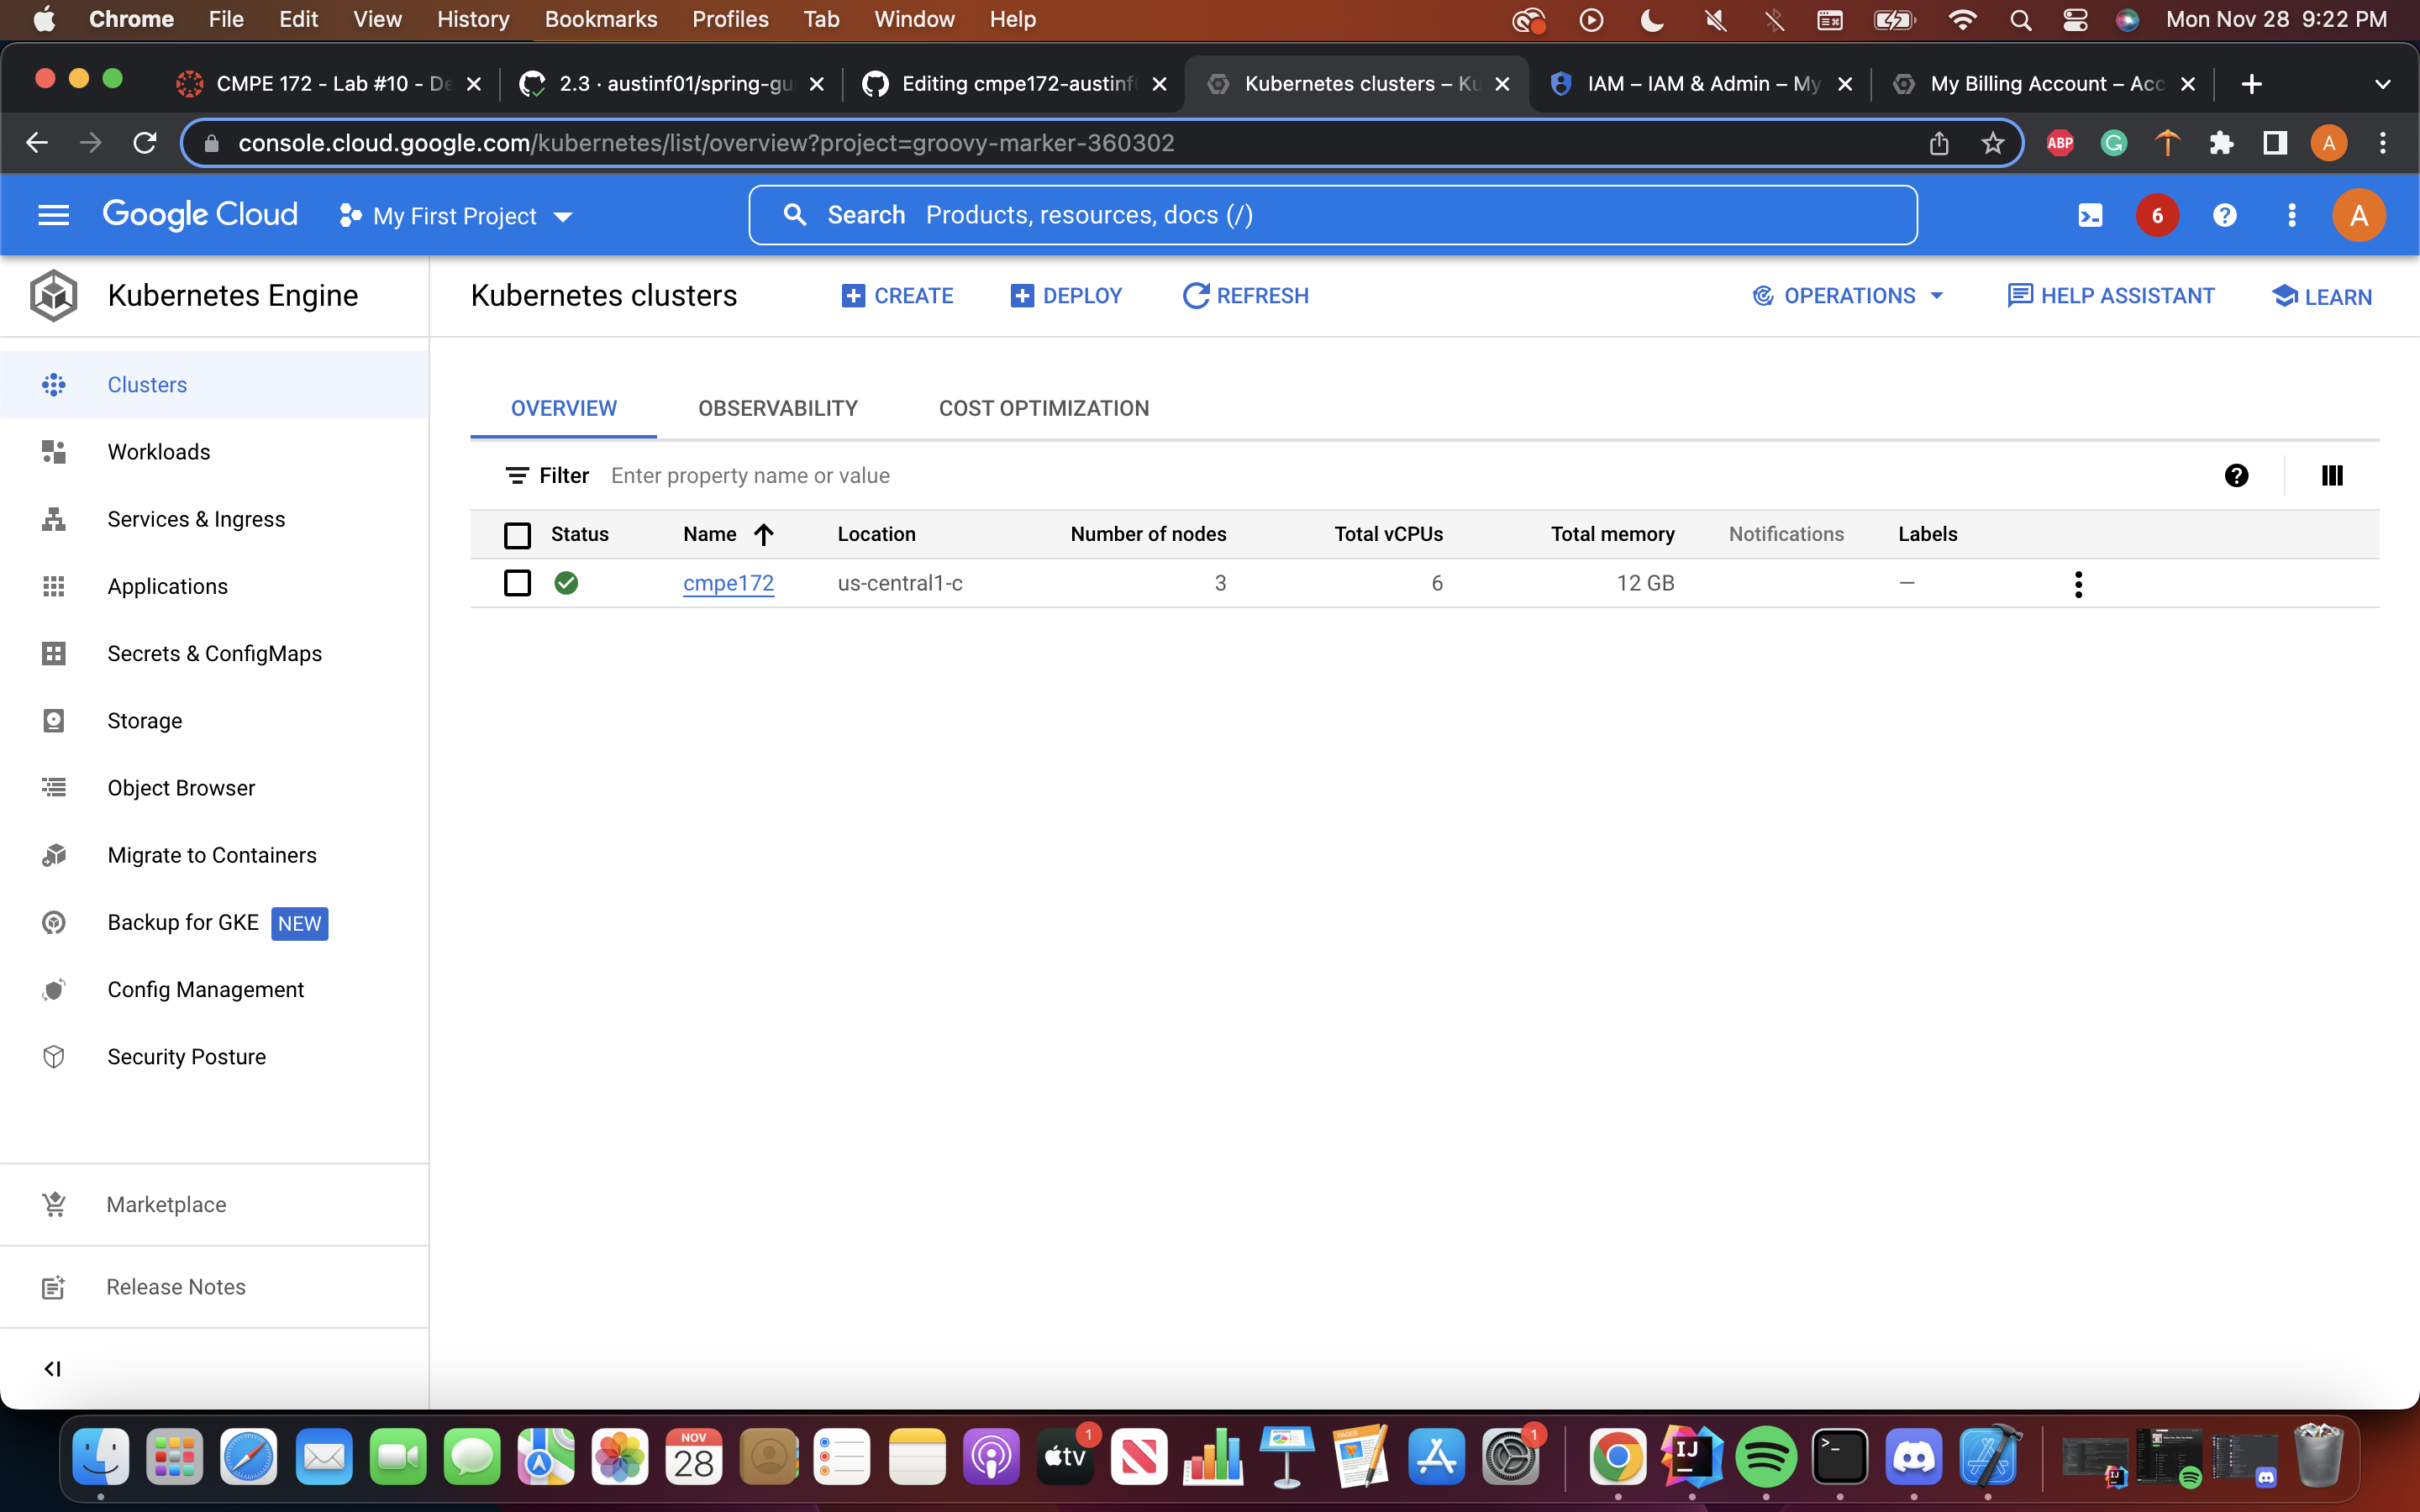Viewport: 2420px width, 1512px height.
Task: Open Marketplace in the sidebar
Action: click(x=214, y=1204)
